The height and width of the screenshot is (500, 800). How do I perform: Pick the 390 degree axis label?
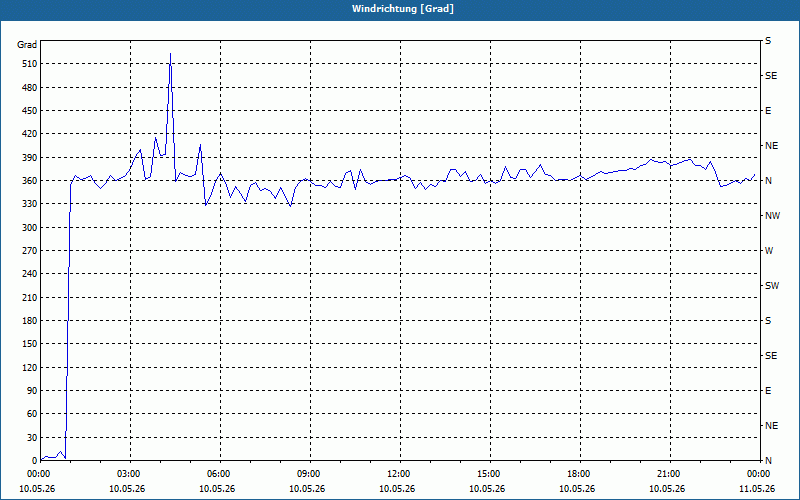[30, 158]
